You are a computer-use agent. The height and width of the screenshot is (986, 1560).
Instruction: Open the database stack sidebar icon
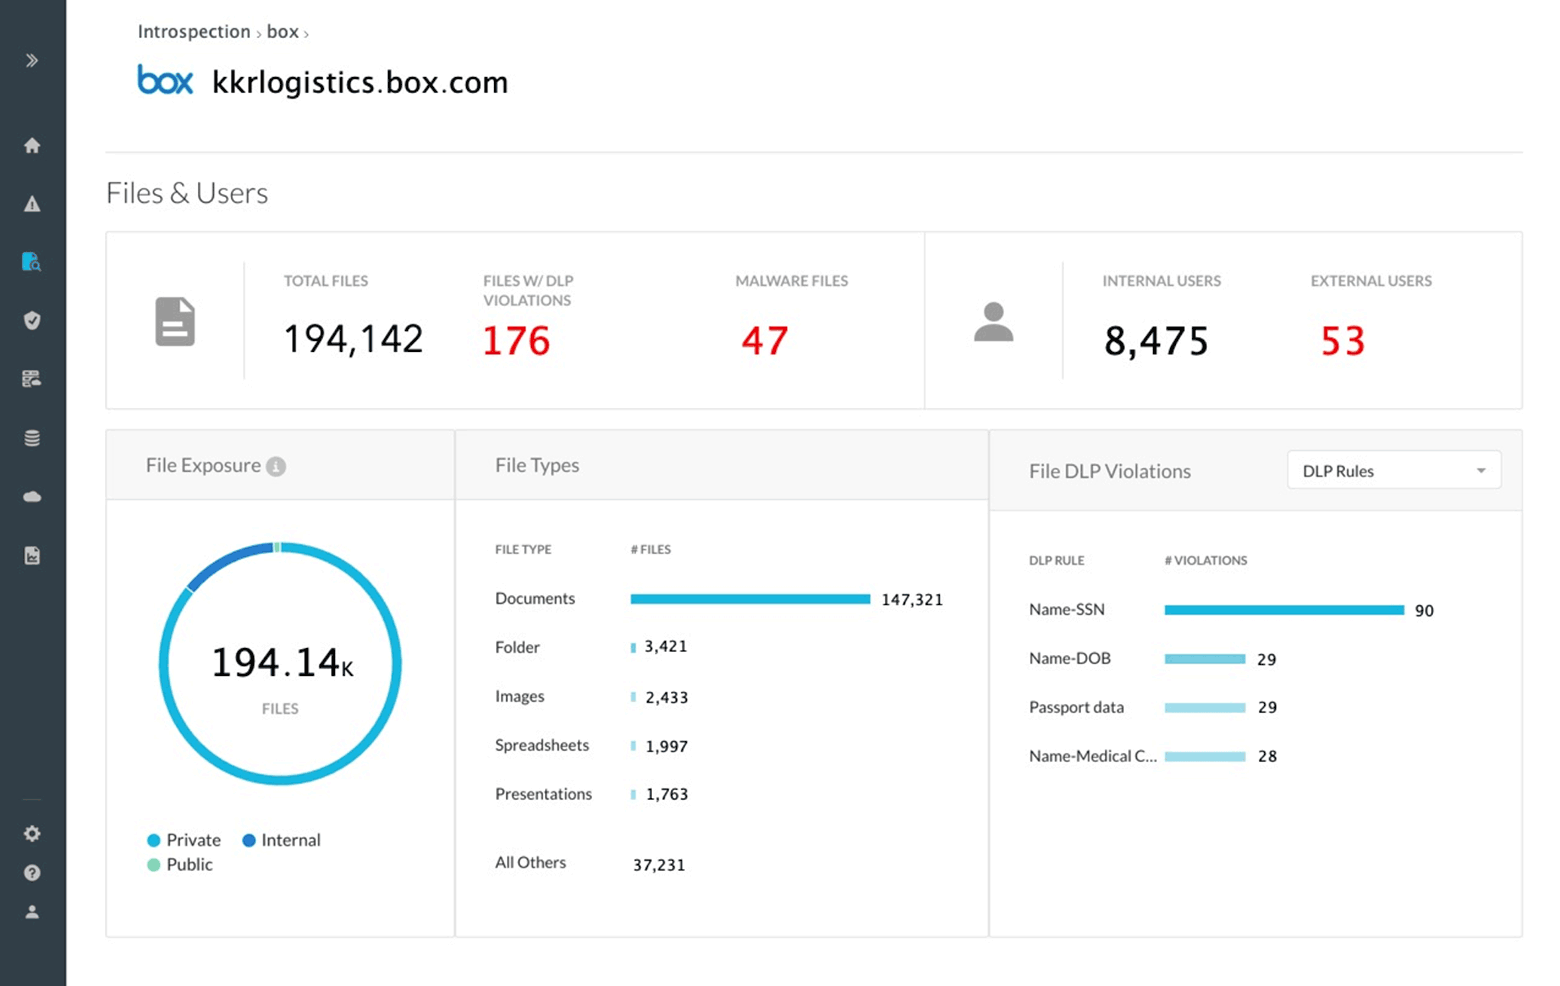(32, 438)
